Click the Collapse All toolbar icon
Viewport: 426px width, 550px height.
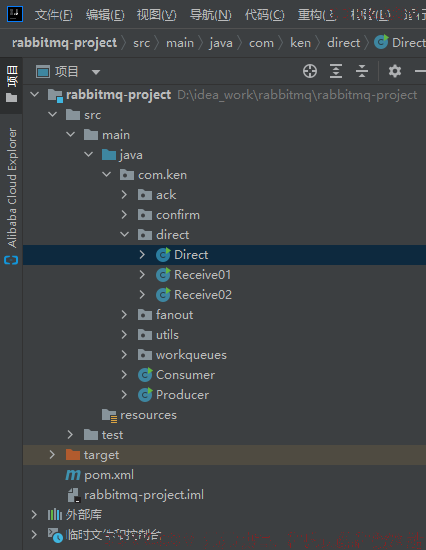362,71
